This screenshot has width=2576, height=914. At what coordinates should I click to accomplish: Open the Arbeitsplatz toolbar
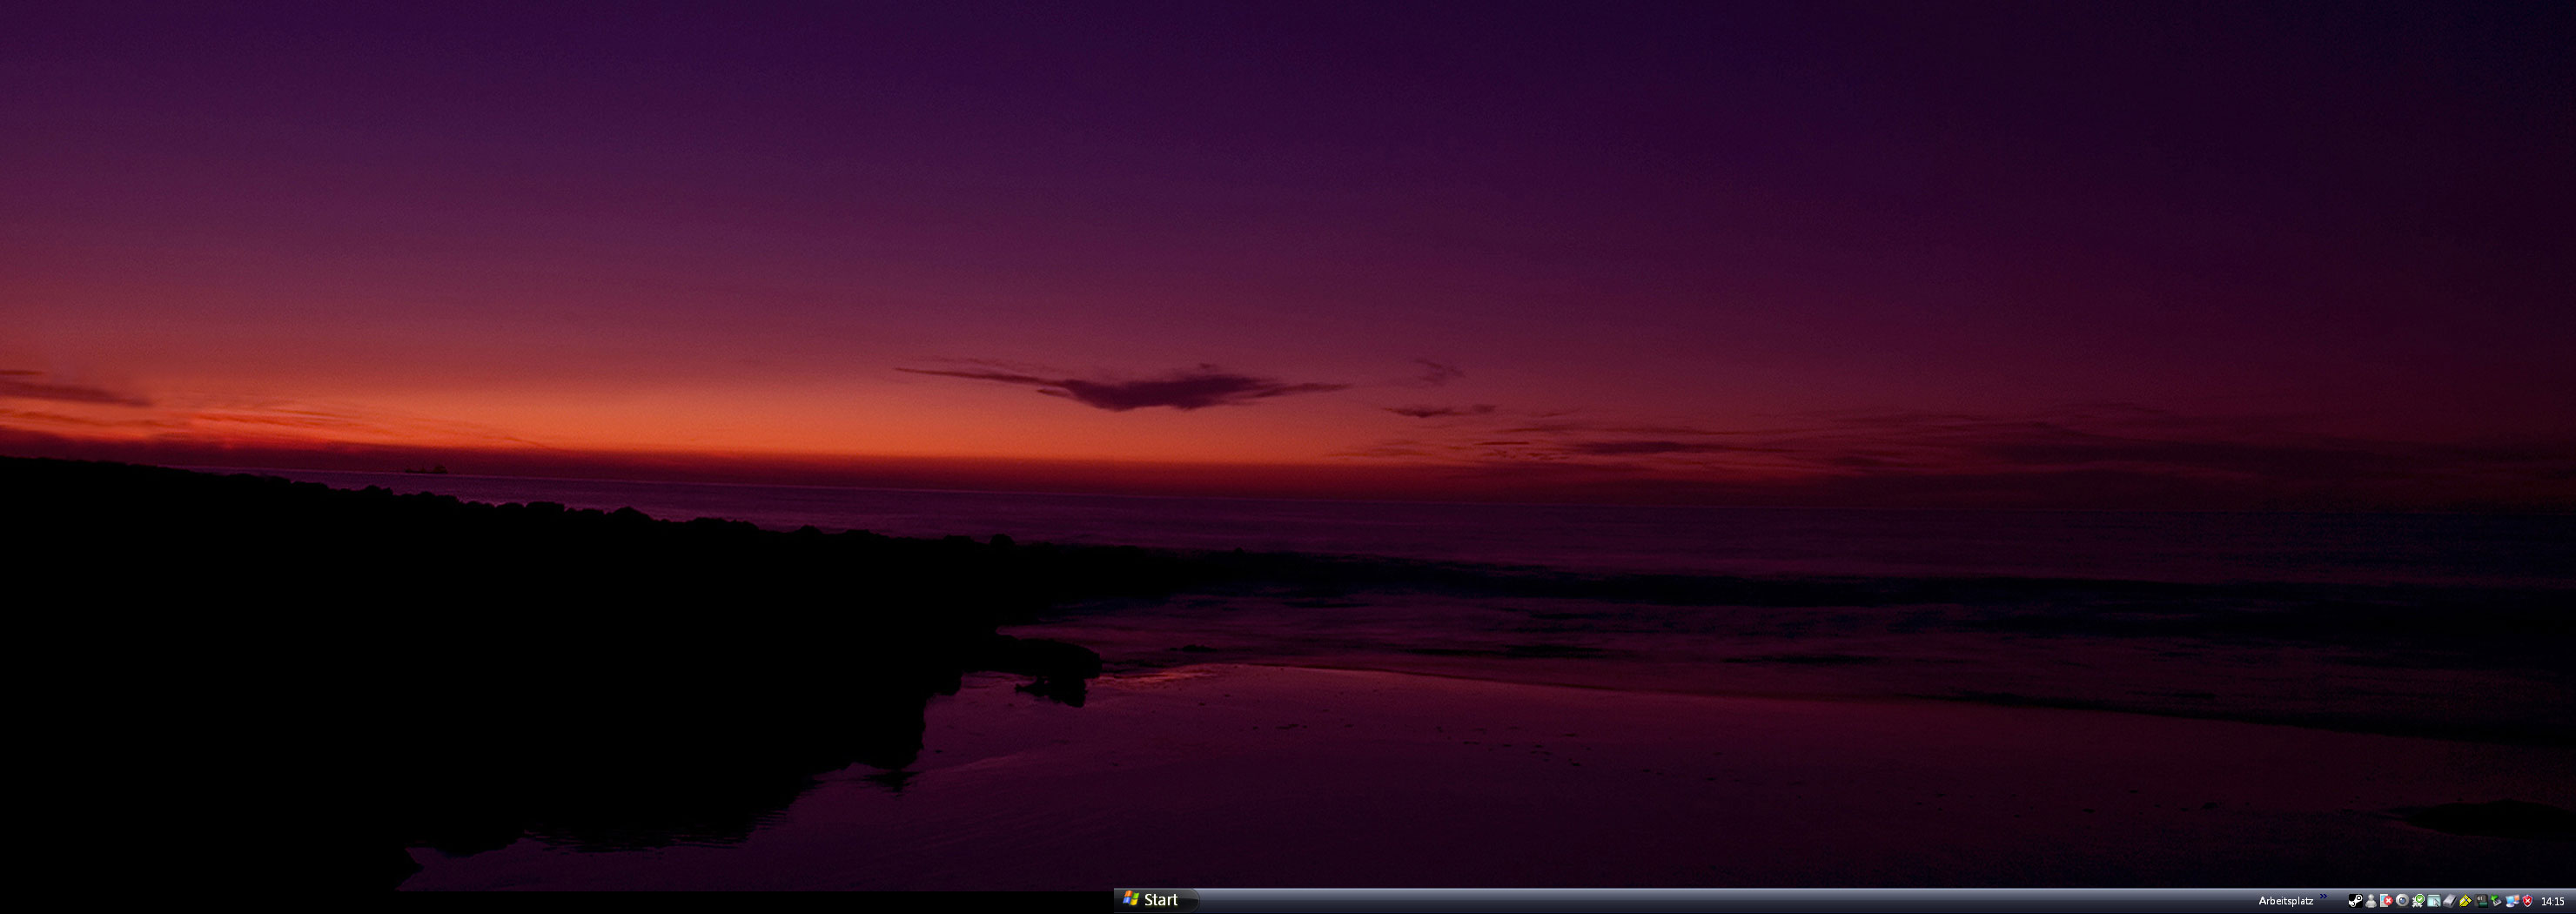pos(2285,901)
